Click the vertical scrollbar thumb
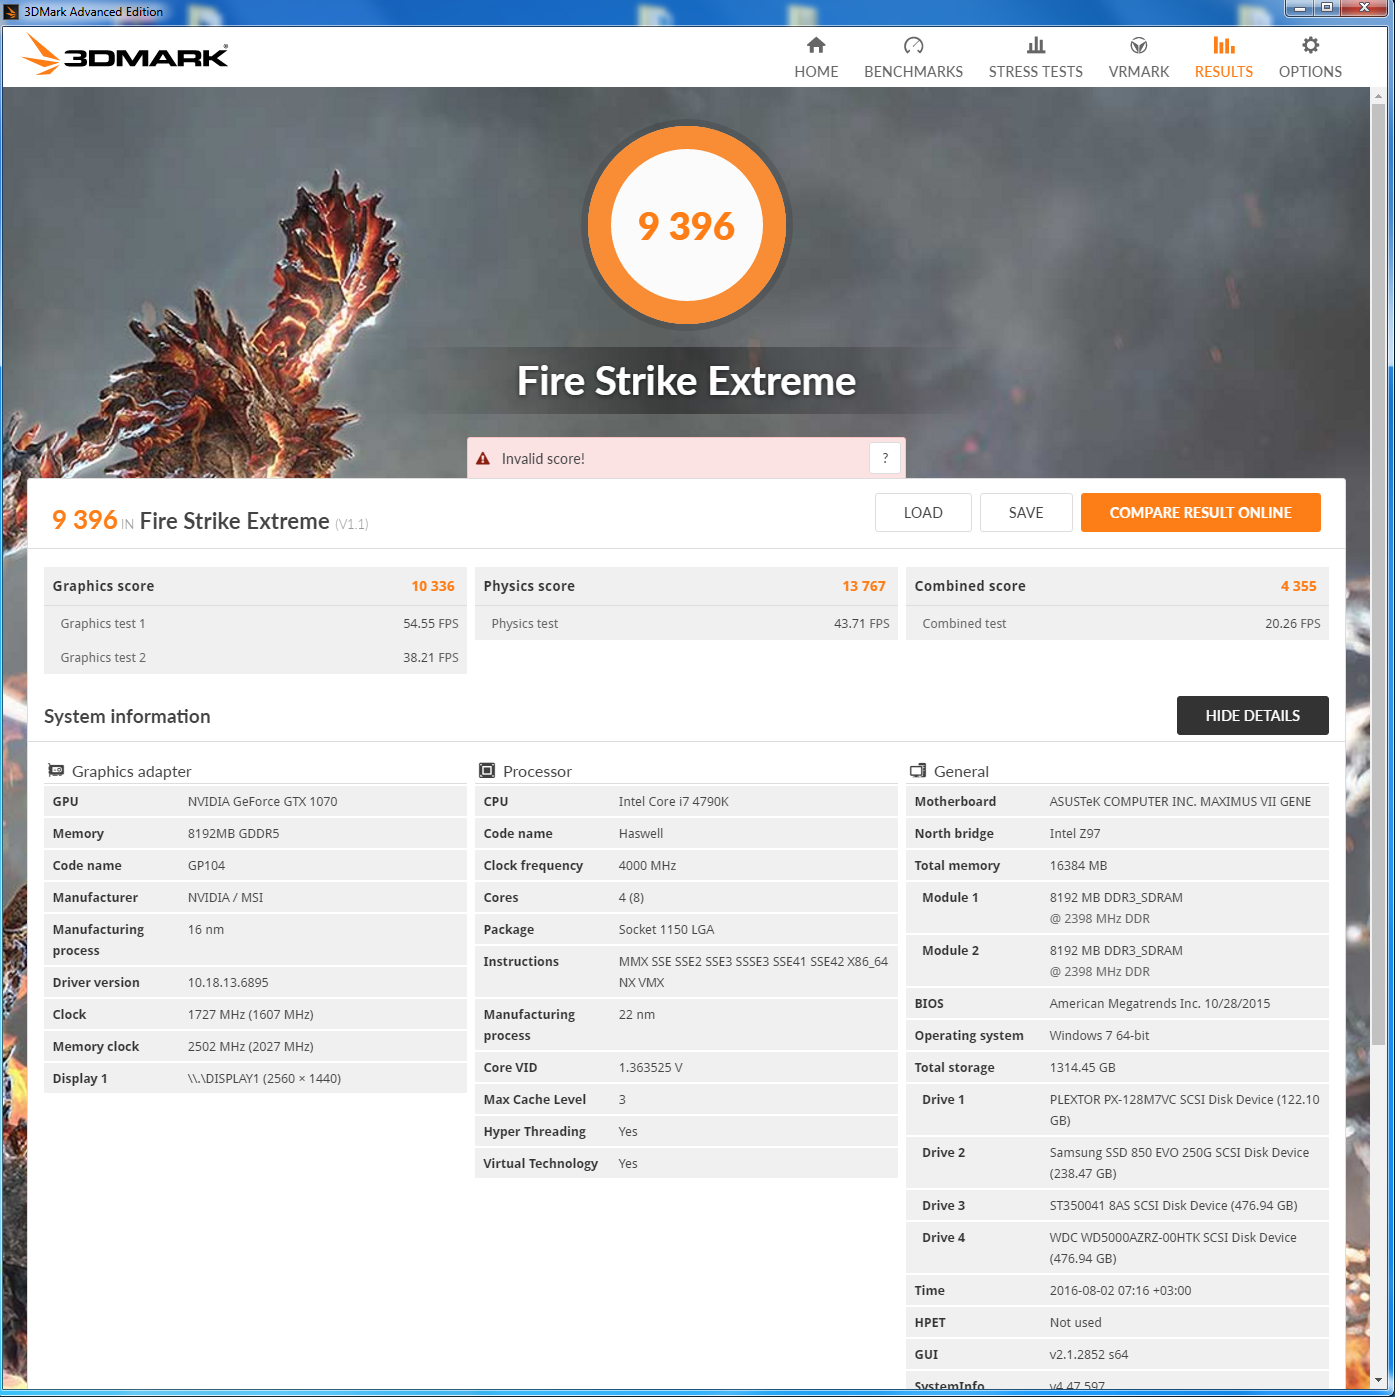1395x1397 pixels. 1378,575
